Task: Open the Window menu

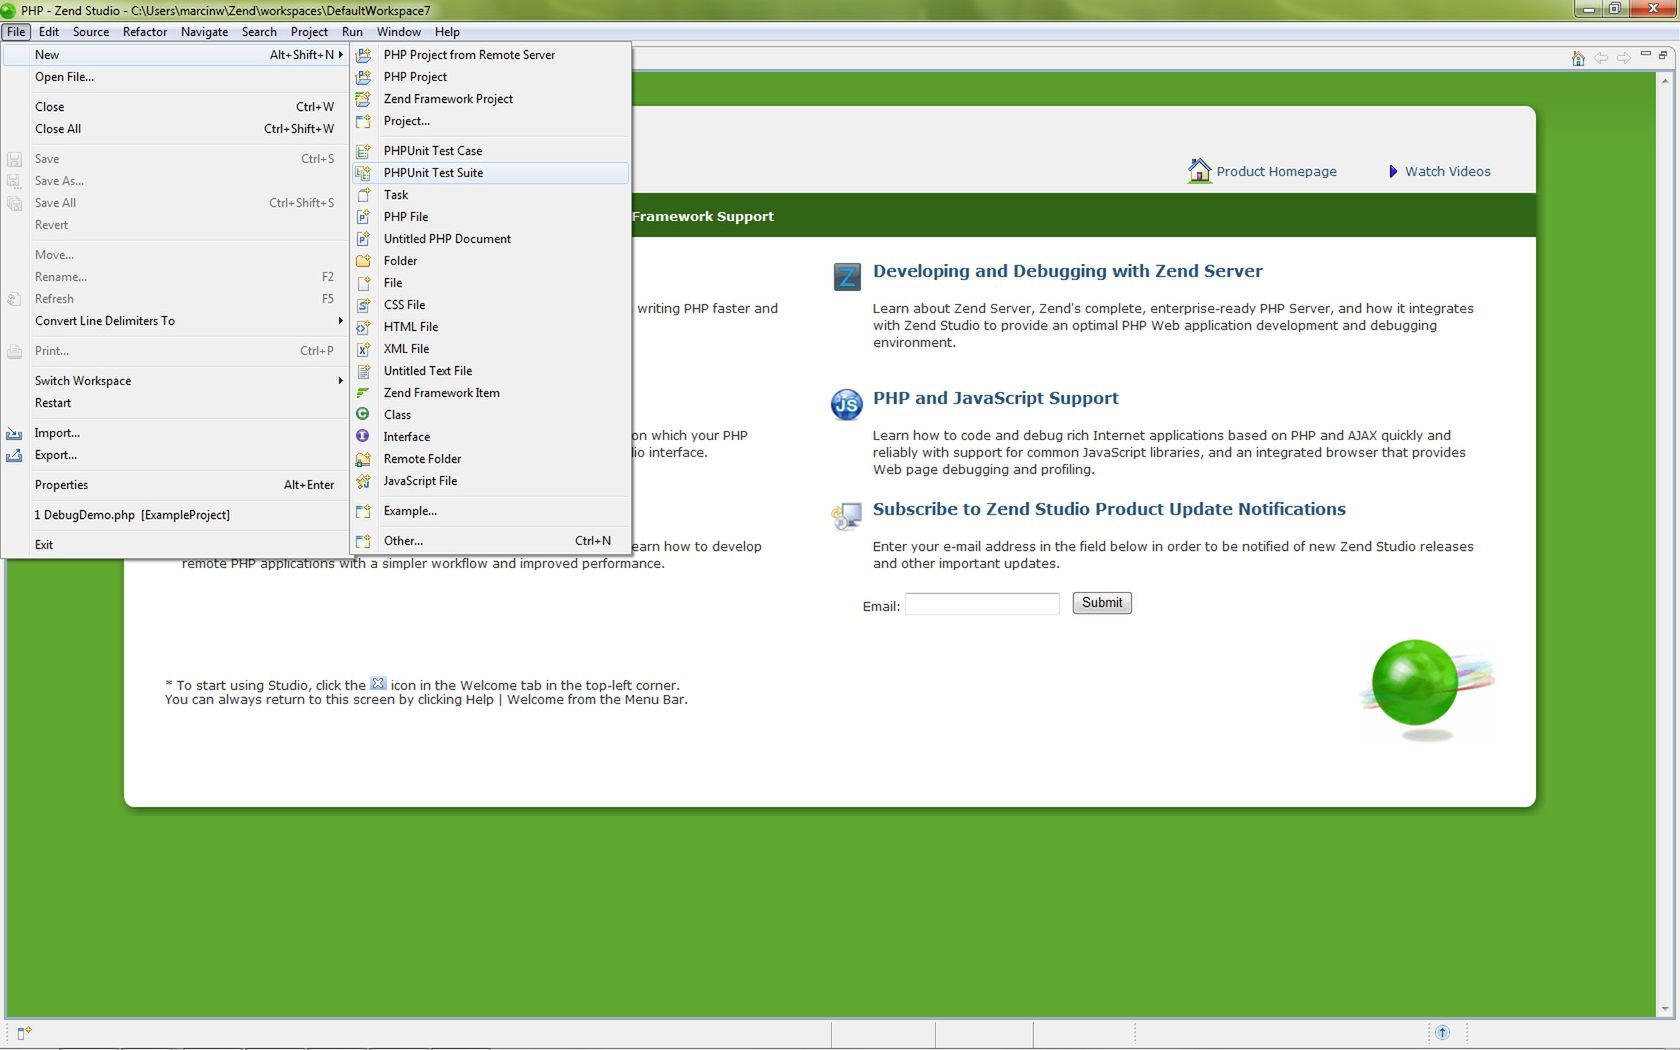Action: 399,32
